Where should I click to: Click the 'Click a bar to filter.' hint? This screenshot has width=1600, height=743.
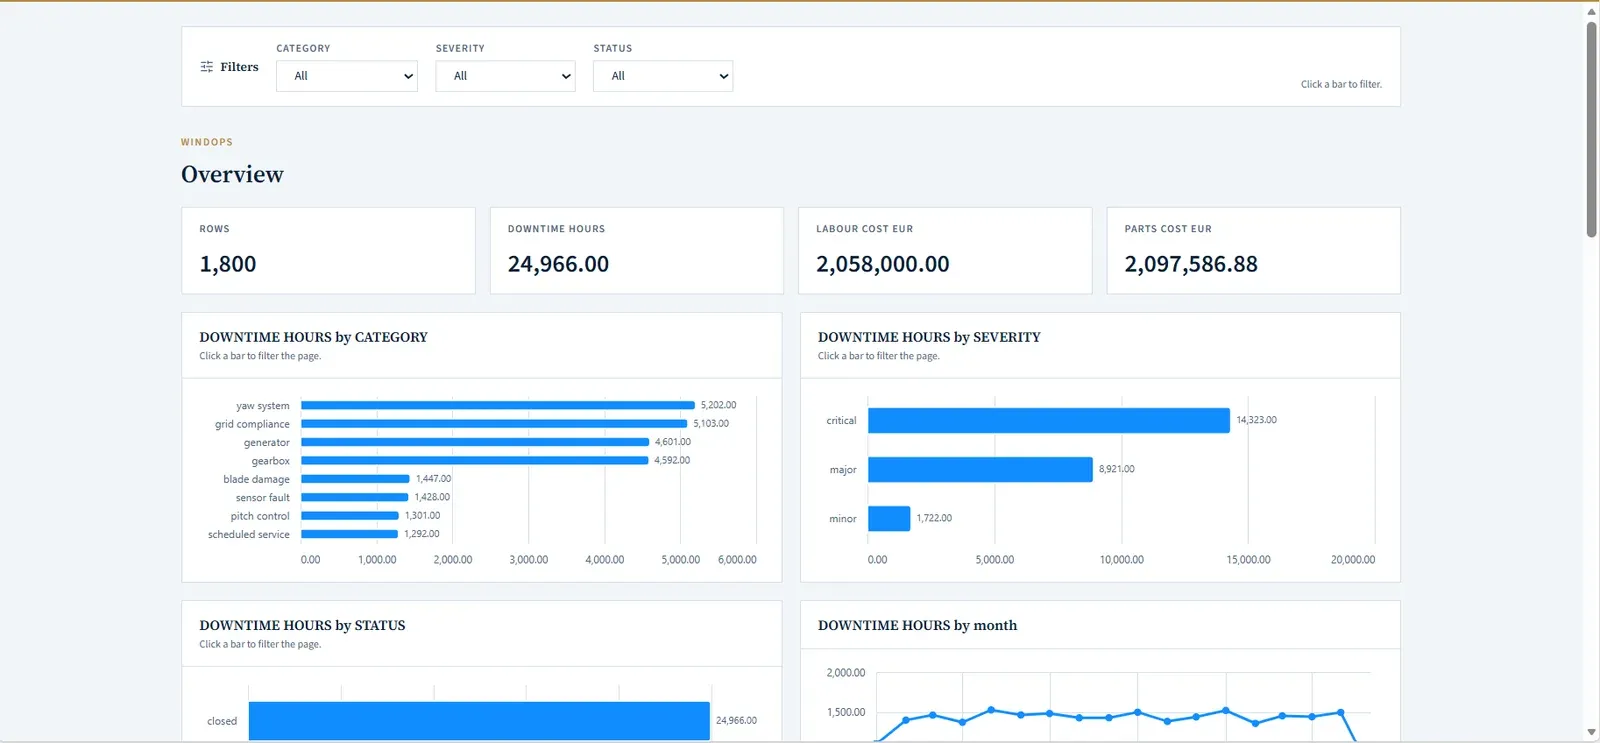1341,84
